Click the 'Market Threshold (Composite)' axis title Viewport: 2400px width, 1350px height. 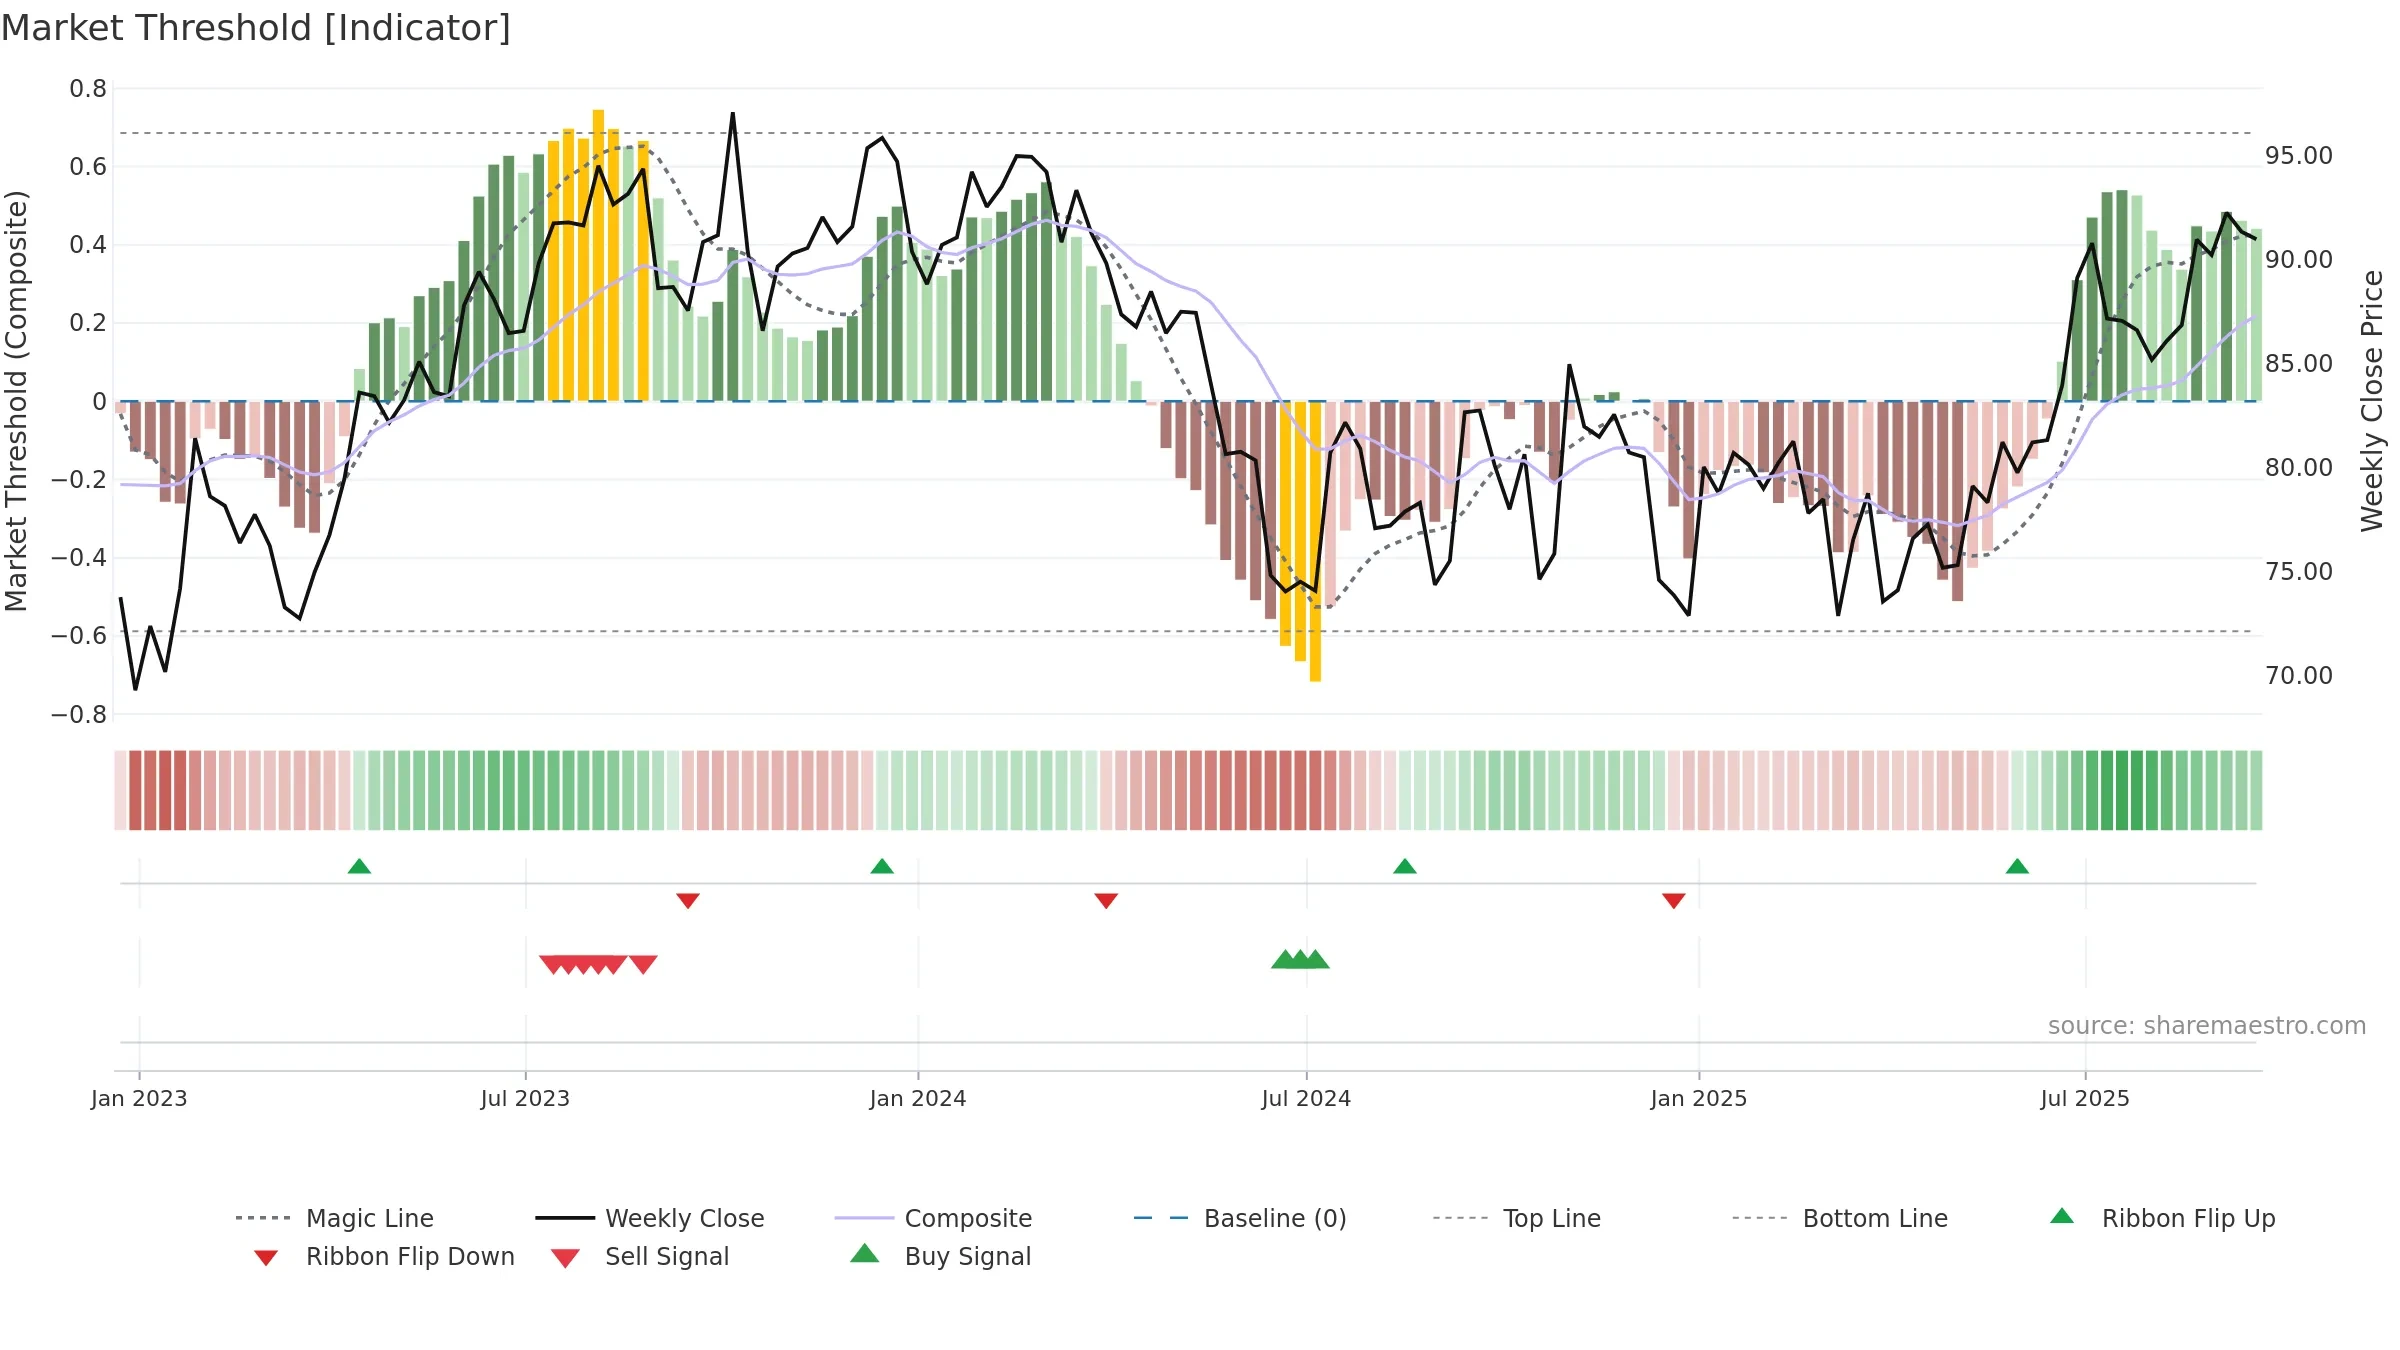(17, 401)
